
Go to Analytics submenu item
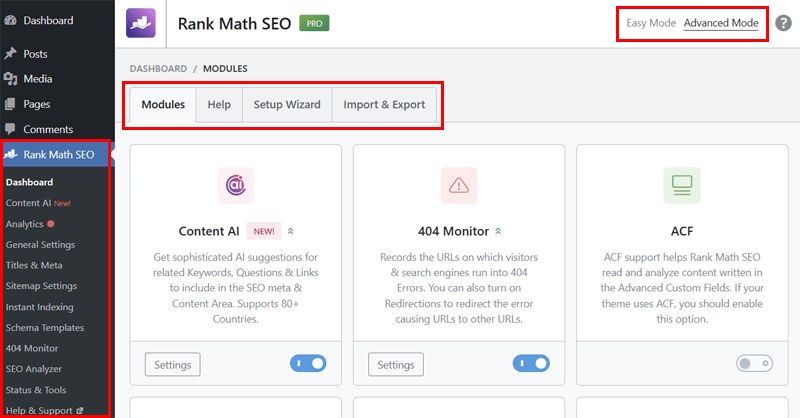[x=24, y=224]
